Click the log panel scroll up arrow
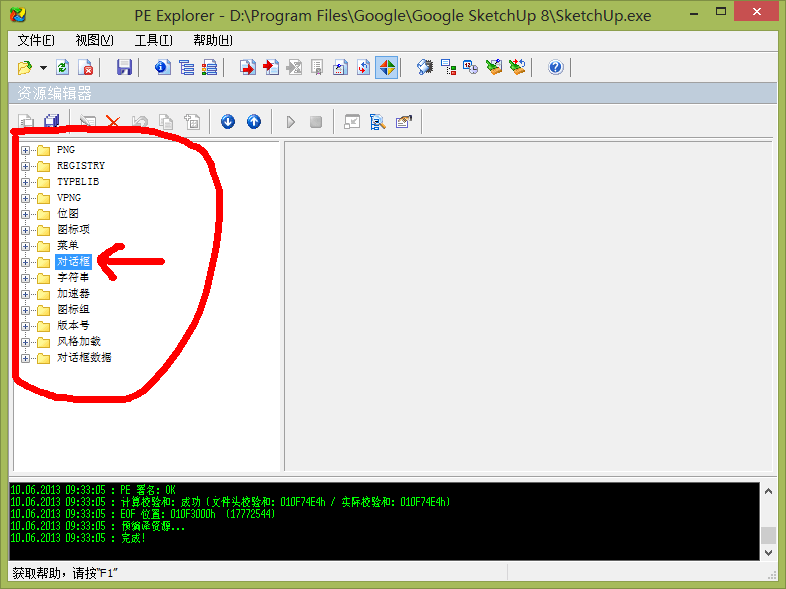This screenshot has height=589, width=786. 768,491
